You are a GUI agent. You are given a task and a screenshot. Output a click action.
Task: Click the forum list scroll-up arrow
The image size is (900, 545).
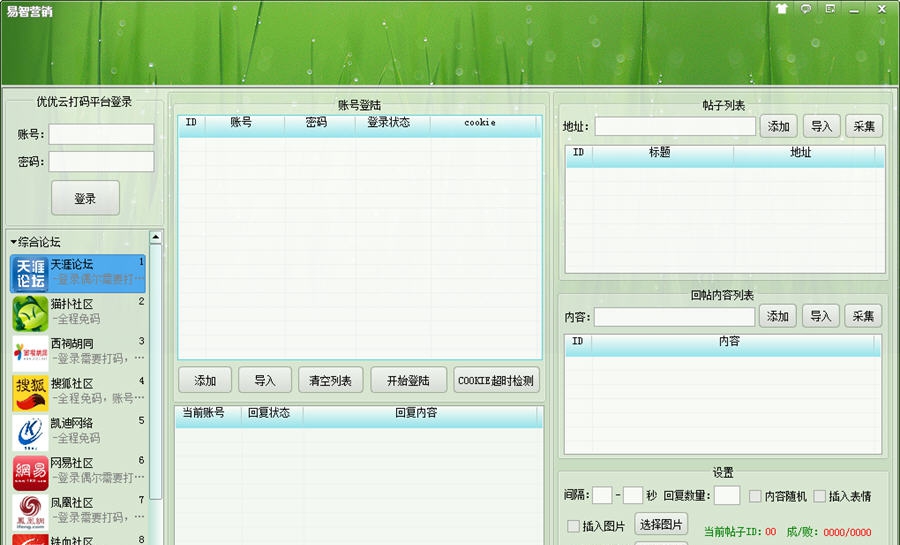pyautogui.click(x=156, y=237)
